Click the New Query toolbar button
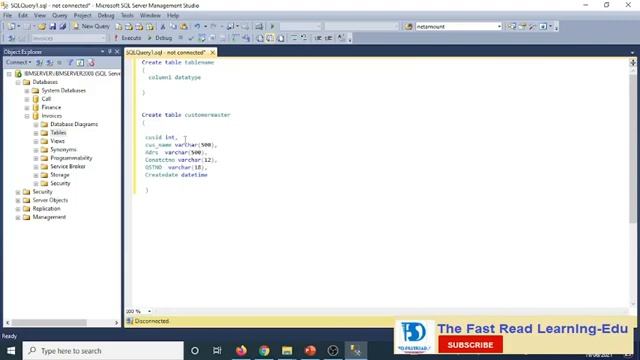Image resolution: width=640 pixels, height=360 pixels. [91, 26]
